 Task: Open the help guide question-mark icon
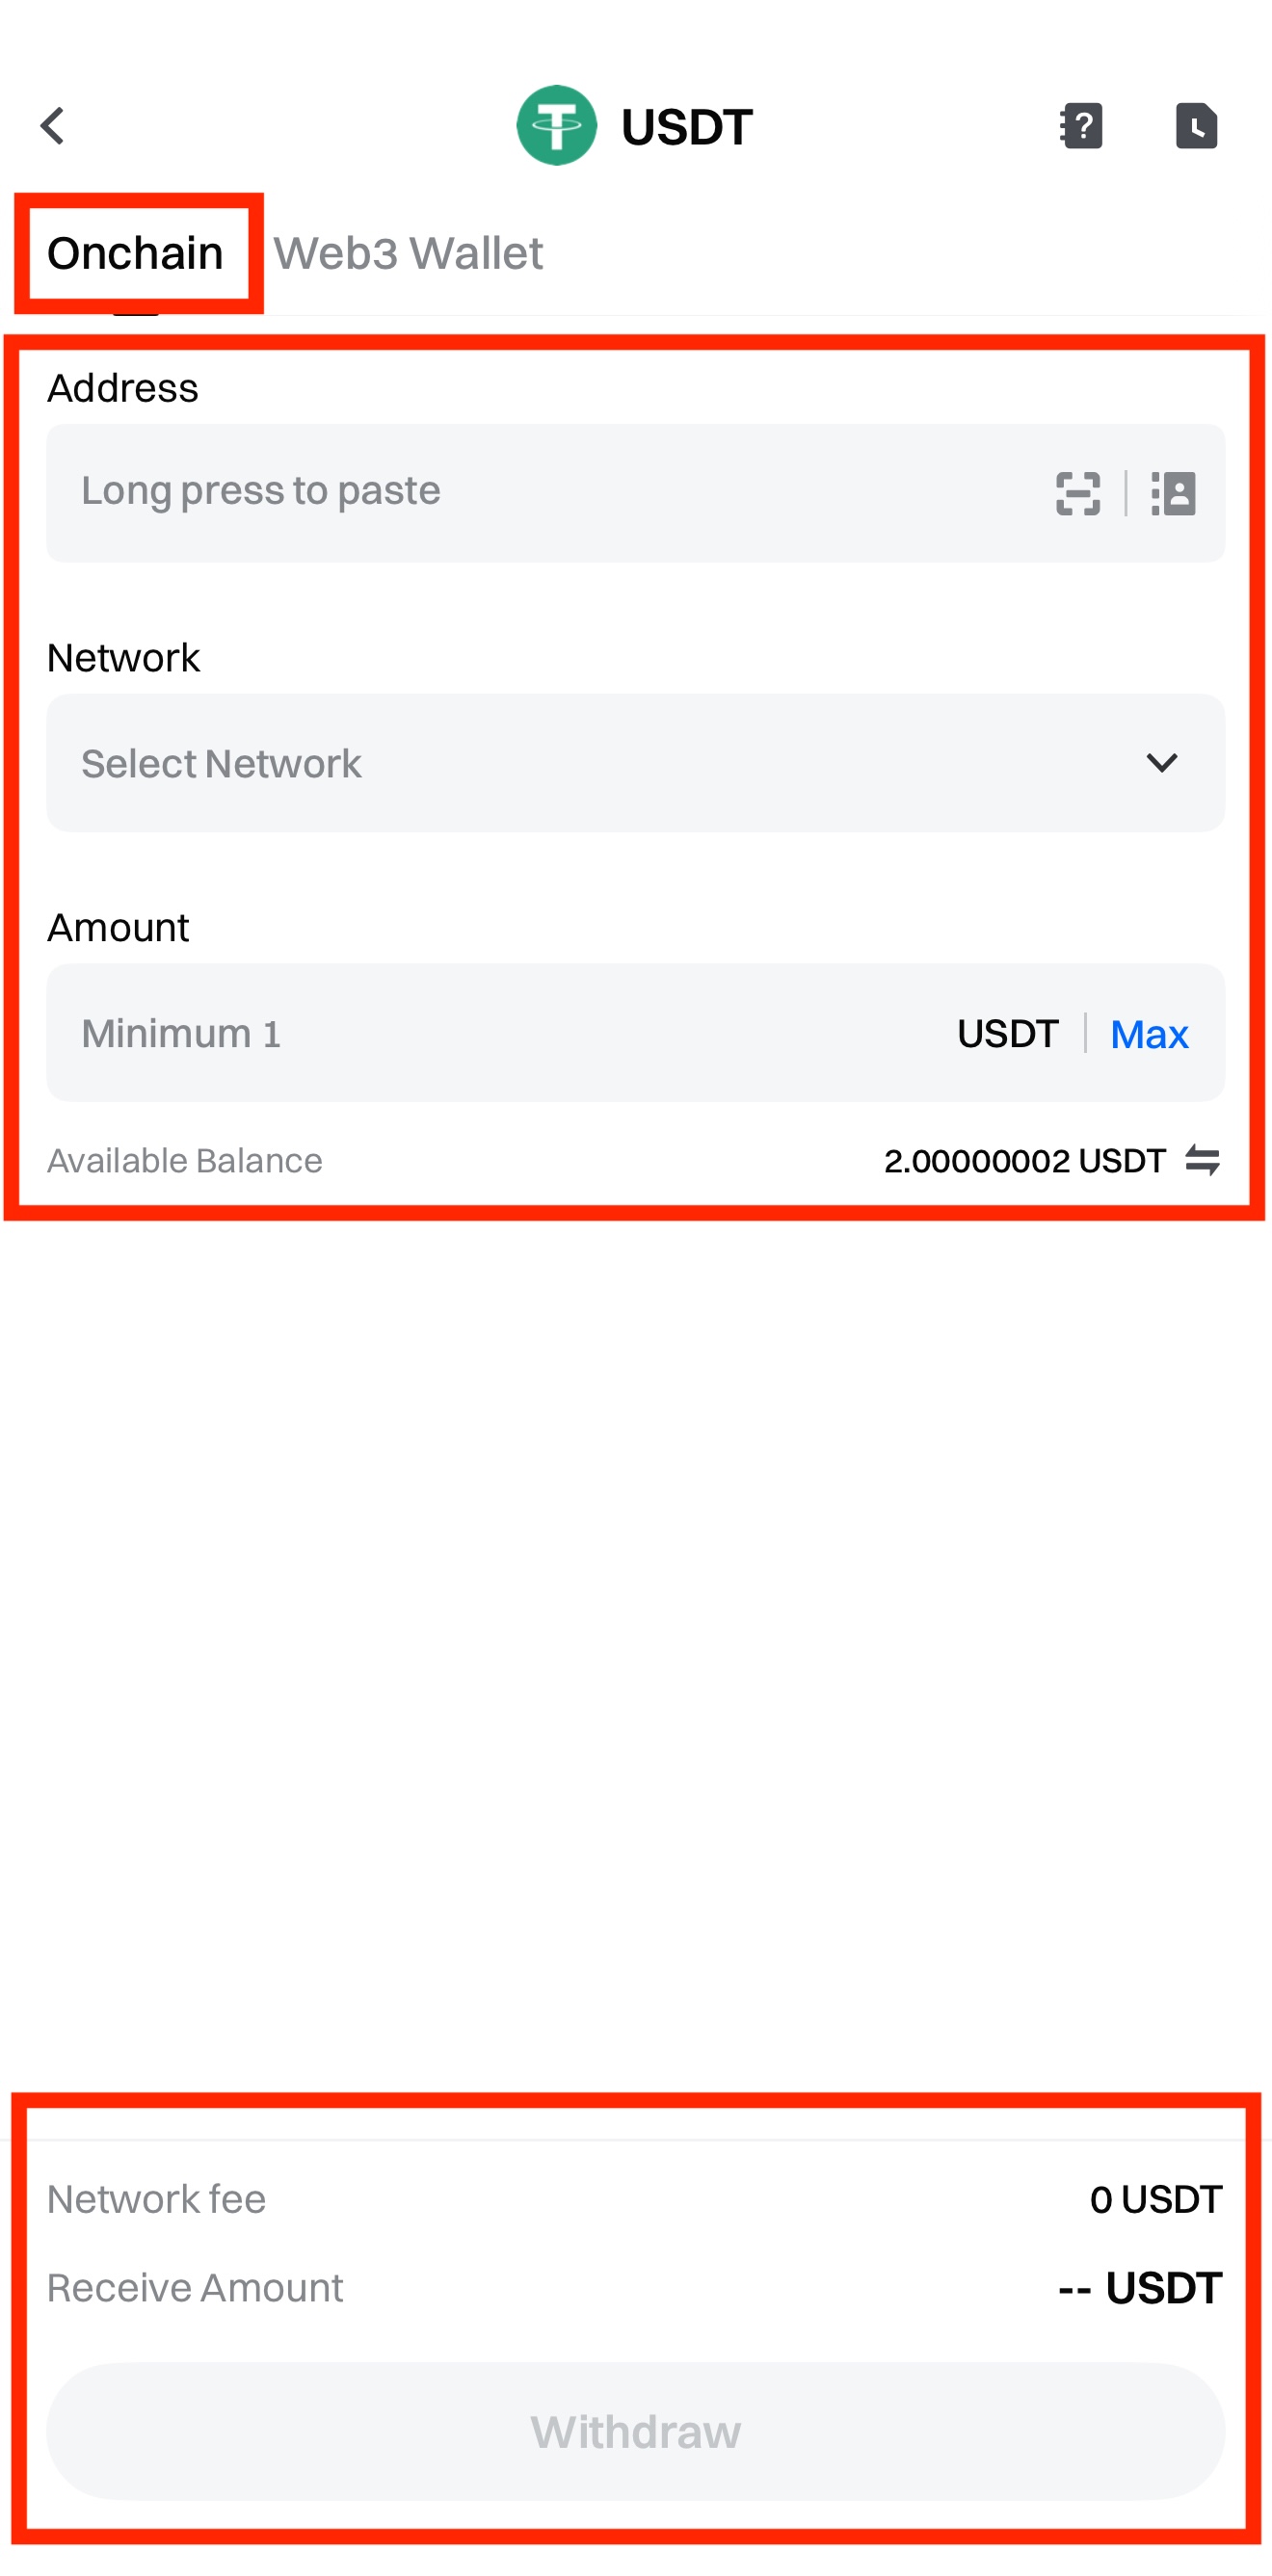tap(1081, 126)
